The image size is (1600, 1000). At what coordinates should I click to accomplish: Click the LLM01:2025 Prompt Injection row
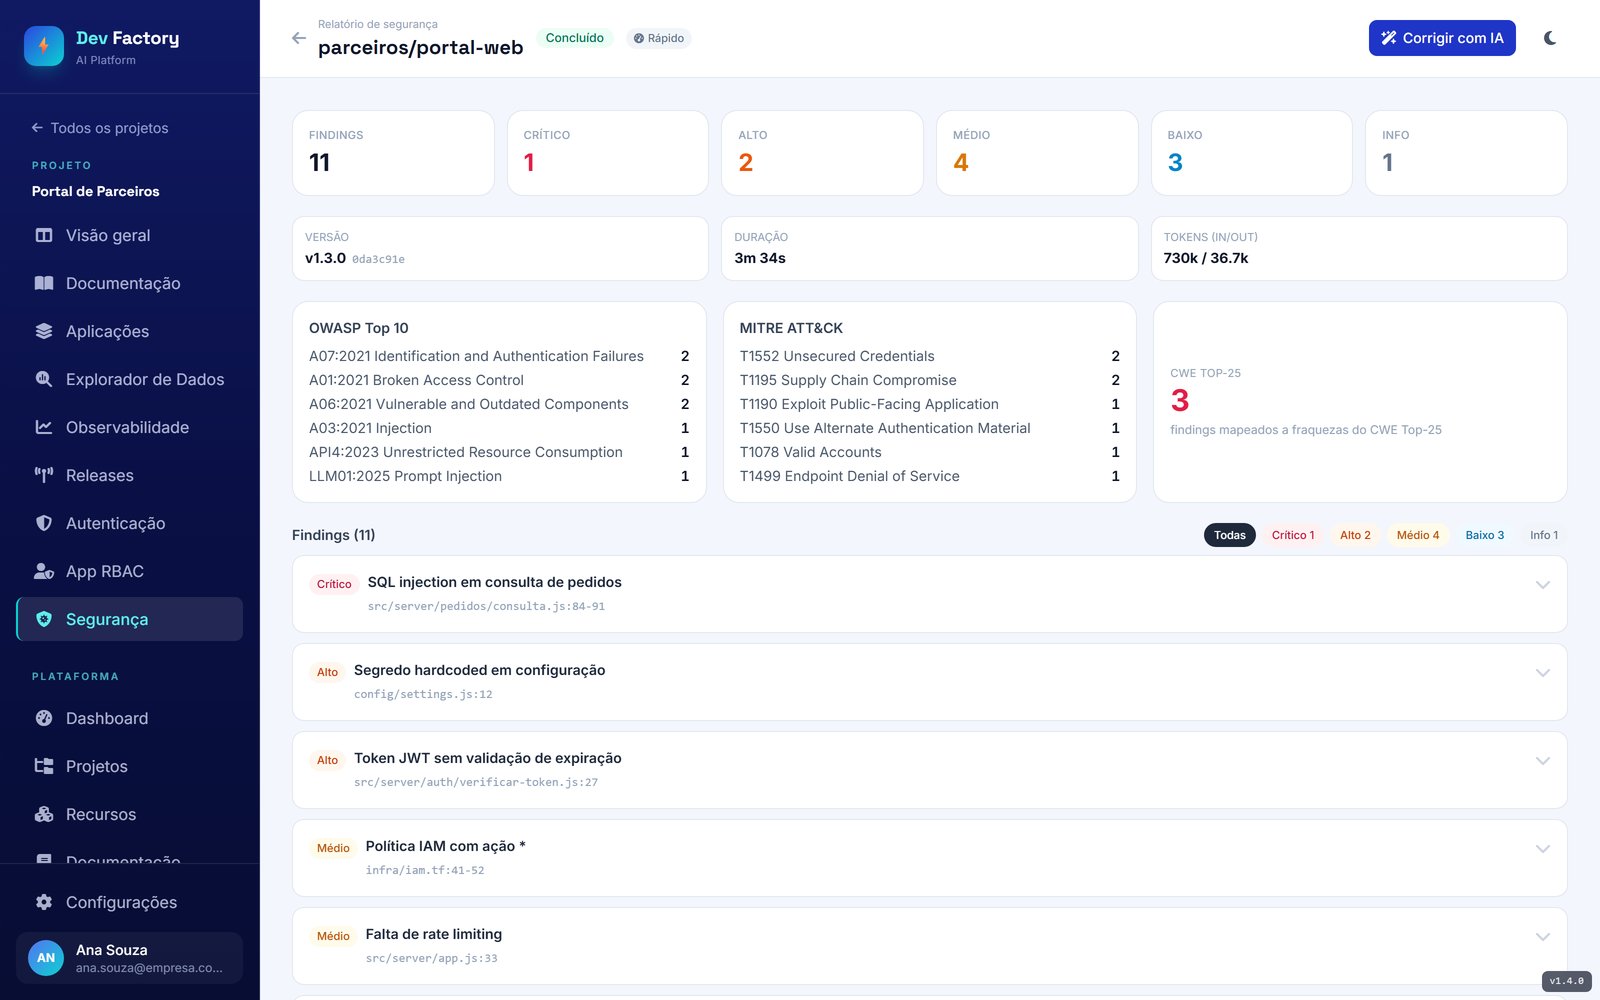click(499, 476)
